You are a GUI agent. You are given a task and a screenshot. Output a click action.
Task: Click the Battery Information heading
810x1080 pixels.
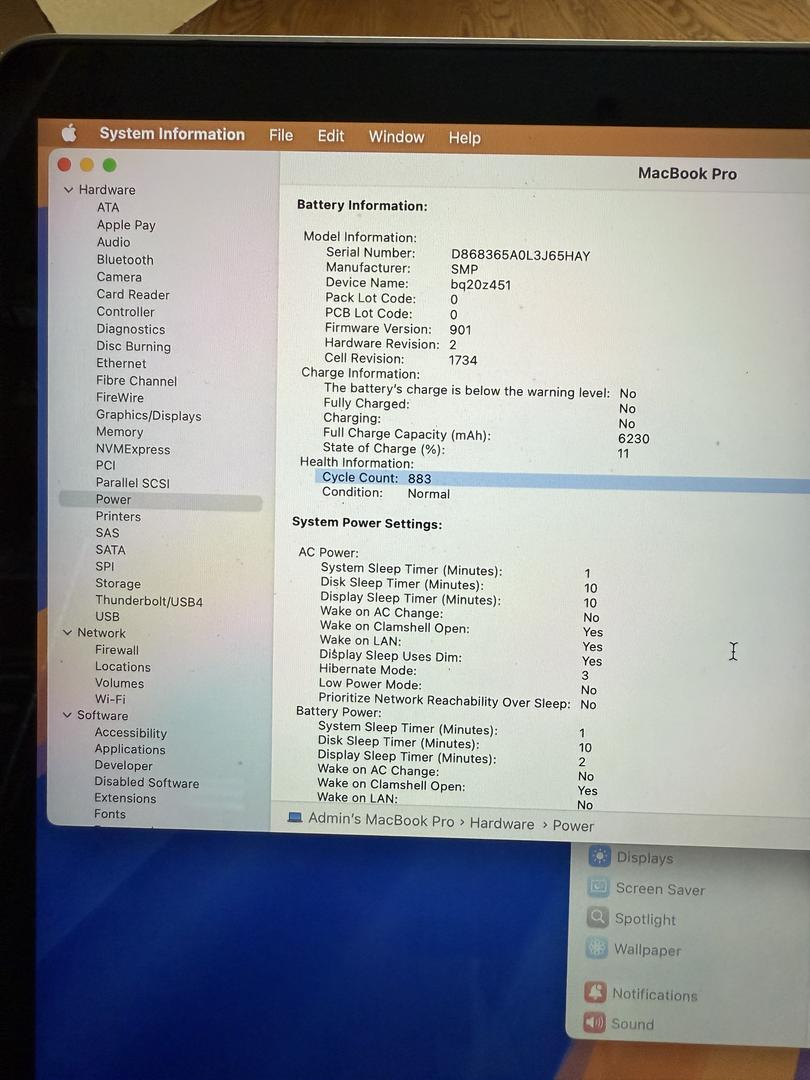[x=362, y=205]
